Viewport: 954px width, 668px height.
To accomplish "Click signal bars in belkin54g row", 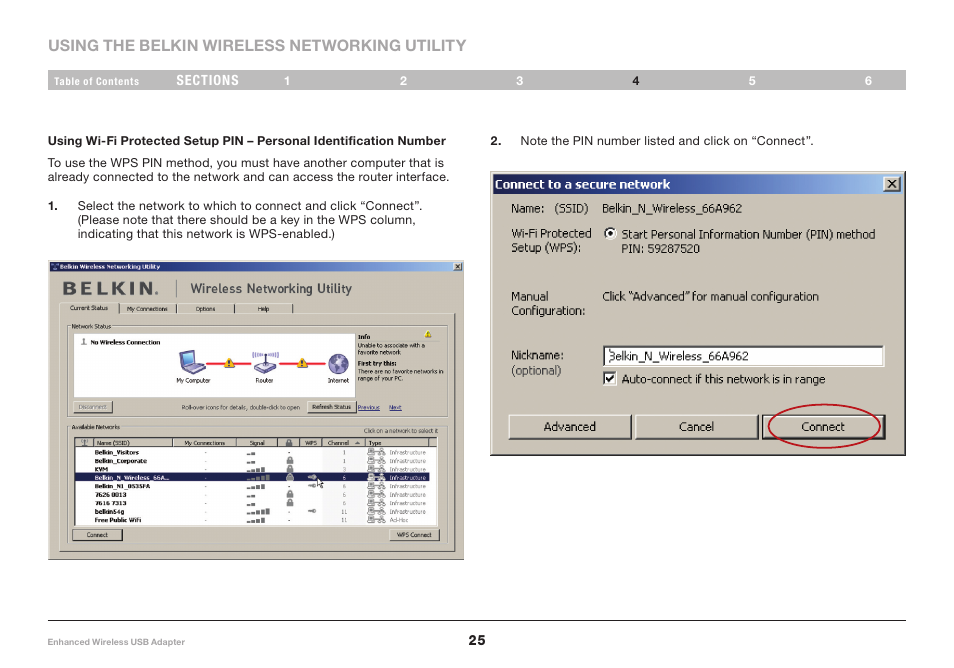I will 258,512.
